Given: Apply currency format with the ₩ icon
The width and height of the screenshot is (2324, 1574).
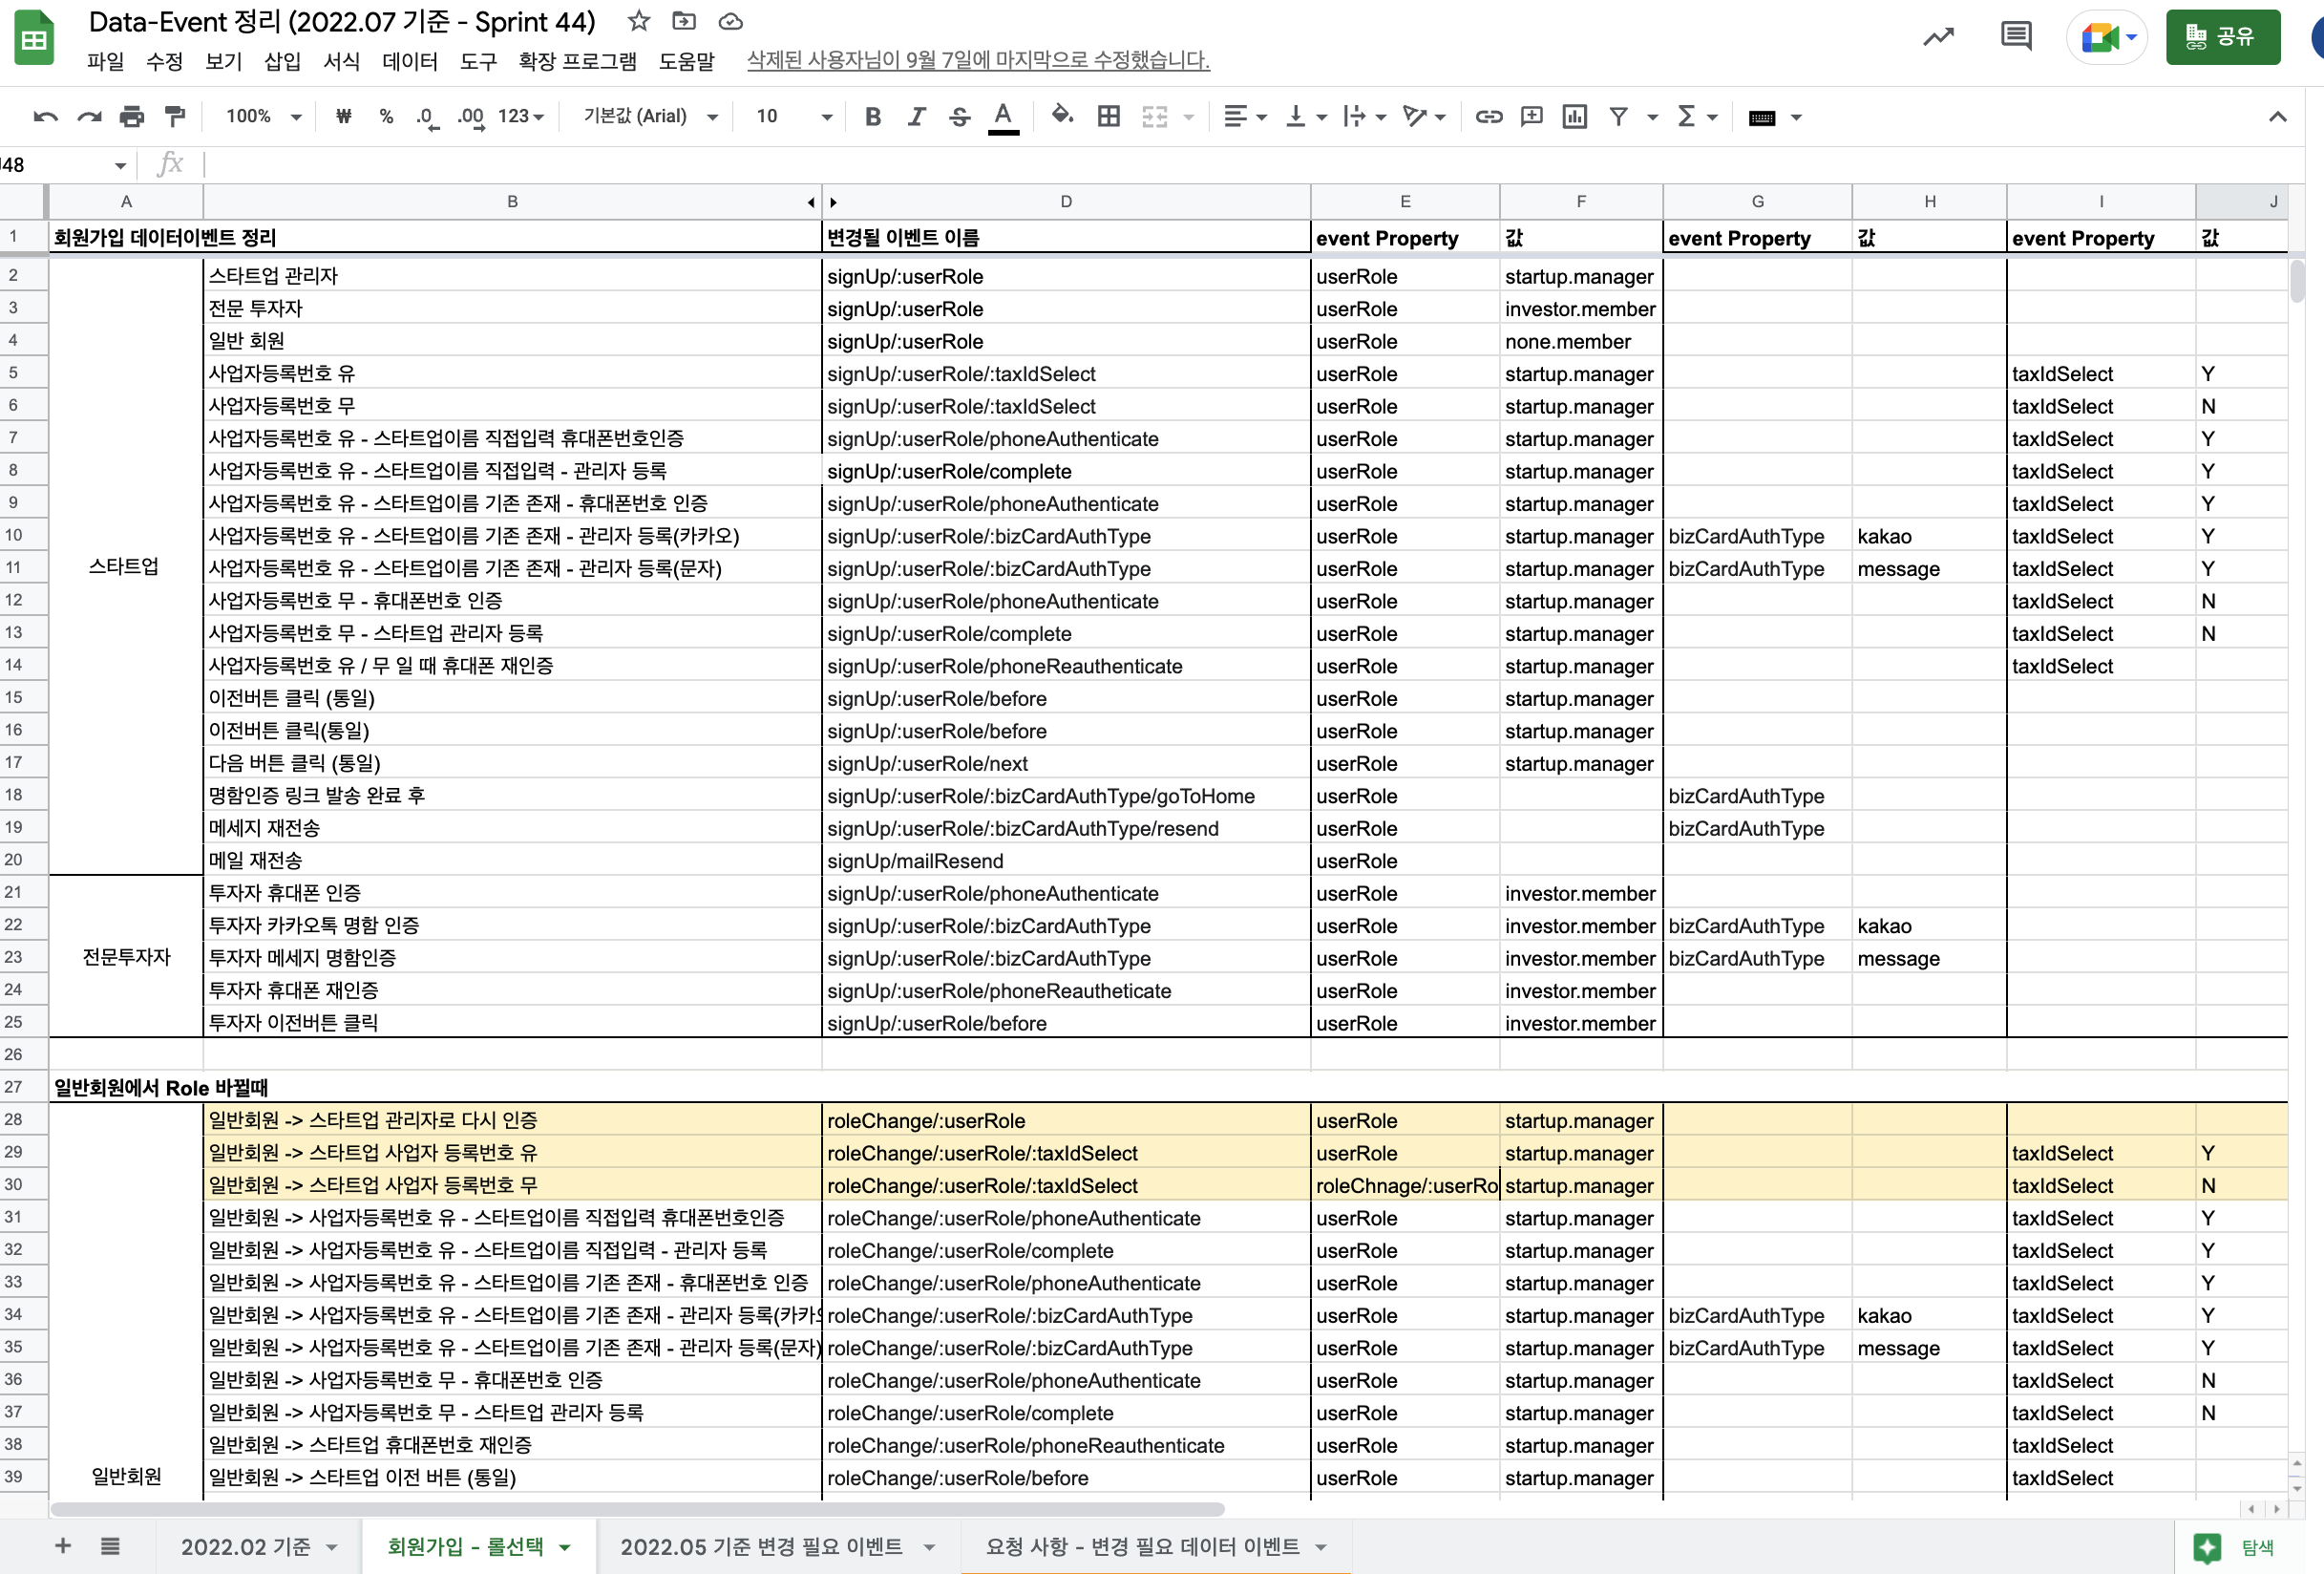Looking at the screenshot, I should pos(343,116).
